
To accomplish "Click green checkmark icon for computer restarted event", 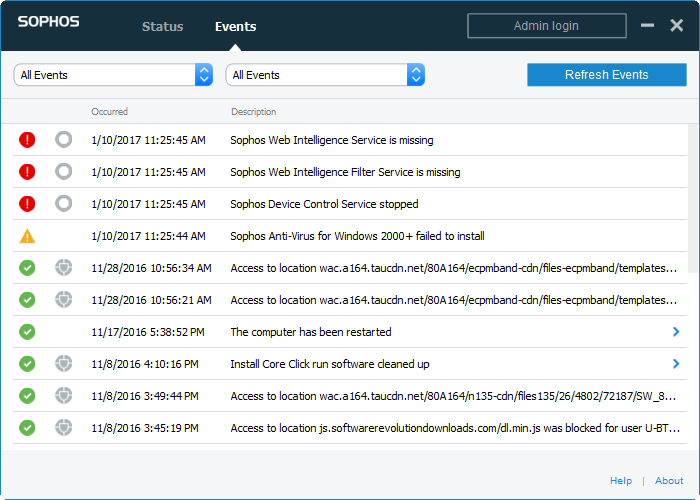I will 27,332.
